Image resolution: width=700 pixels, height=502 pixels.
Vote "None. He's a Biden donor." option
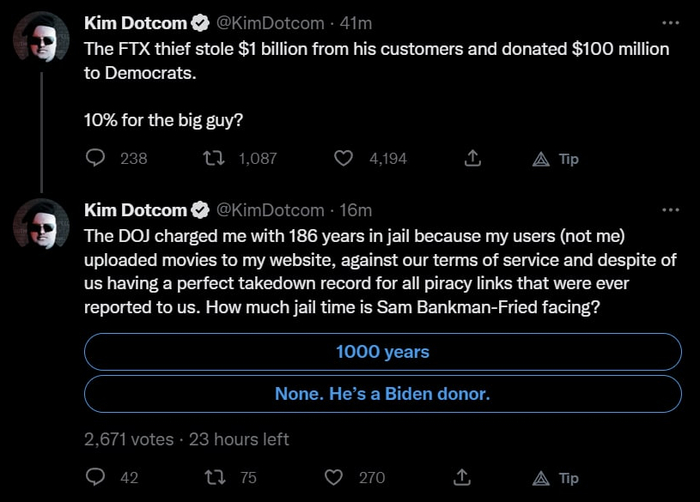(382, 394)
